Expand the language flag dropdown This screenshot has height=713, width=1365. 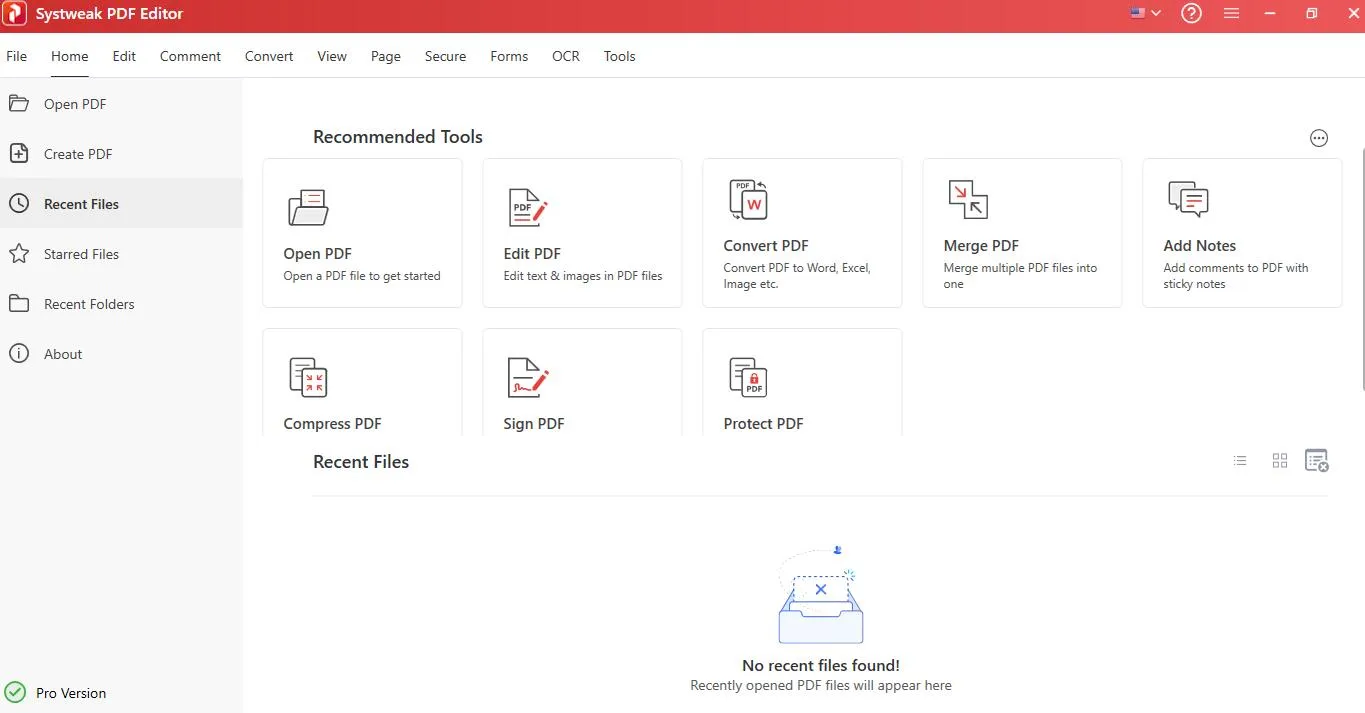(x=1145, y=14)
